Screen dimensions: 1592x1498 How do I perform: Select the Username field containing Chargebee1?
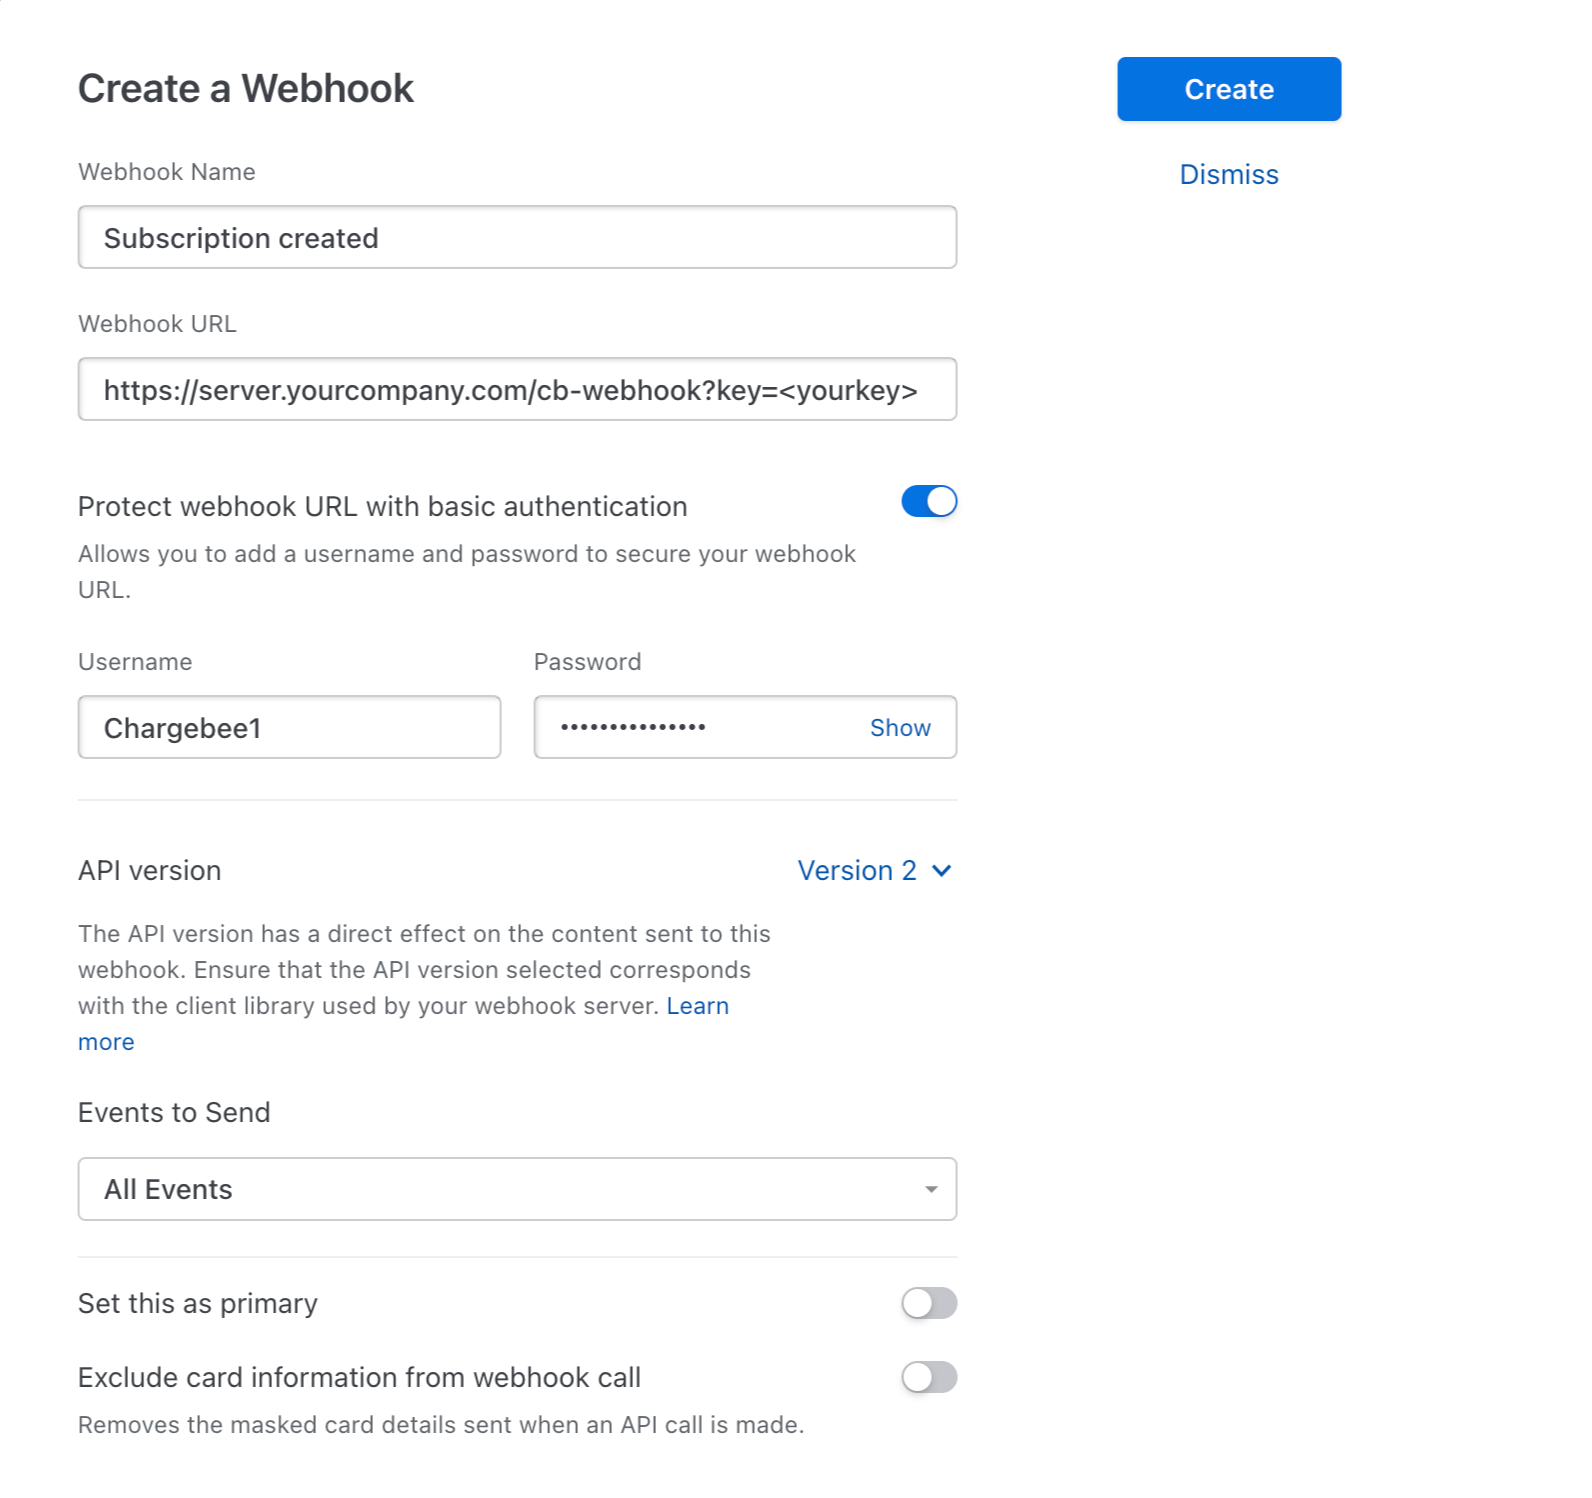289,728
